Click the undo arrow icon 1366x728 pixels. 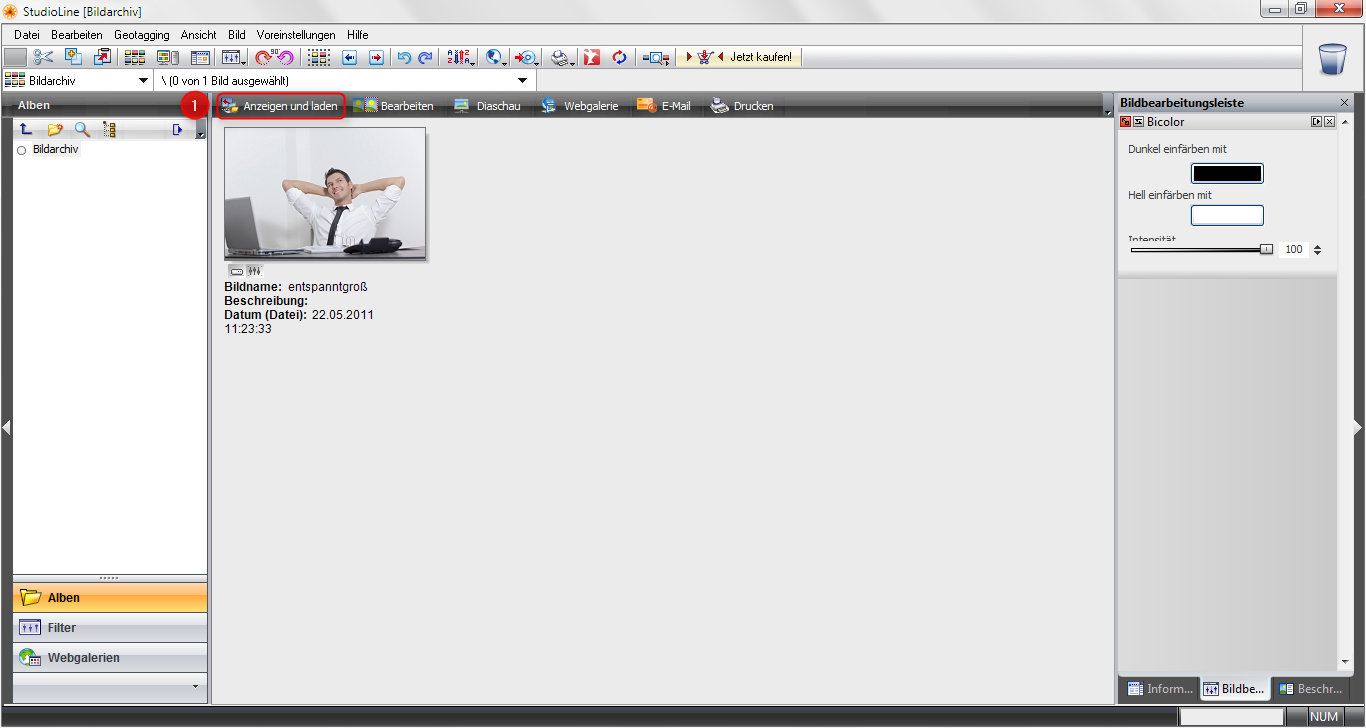[x=404, y=57]
